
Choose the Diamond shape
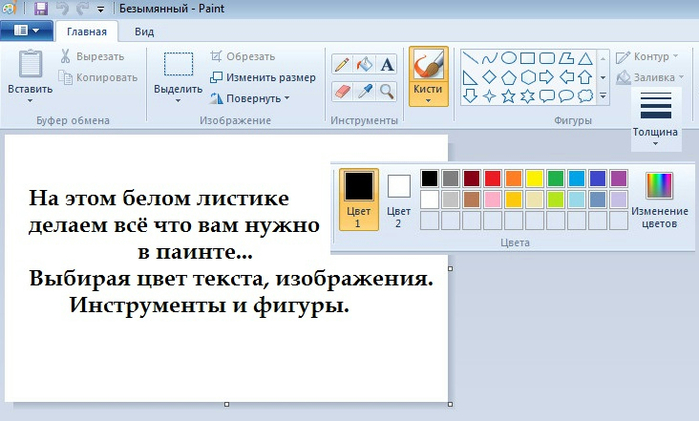tap(489, 77)
